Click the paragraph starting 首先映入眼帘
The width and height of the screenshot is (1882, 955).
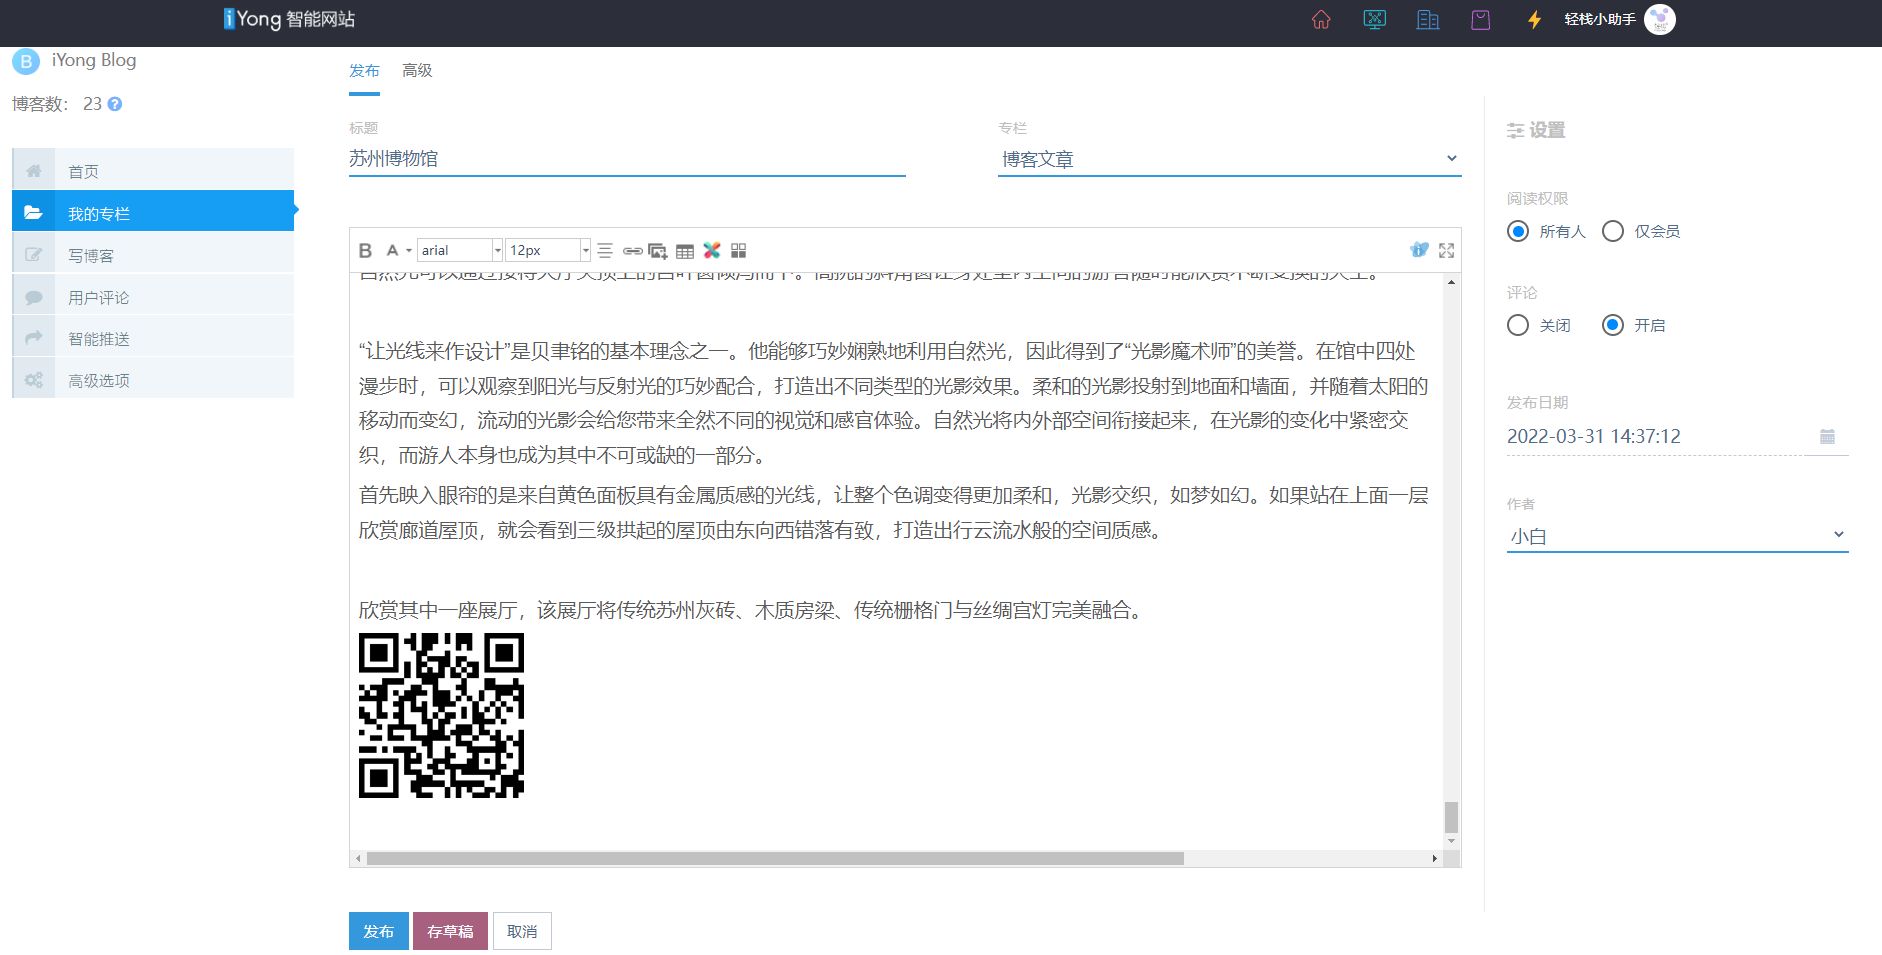point(893,512)
